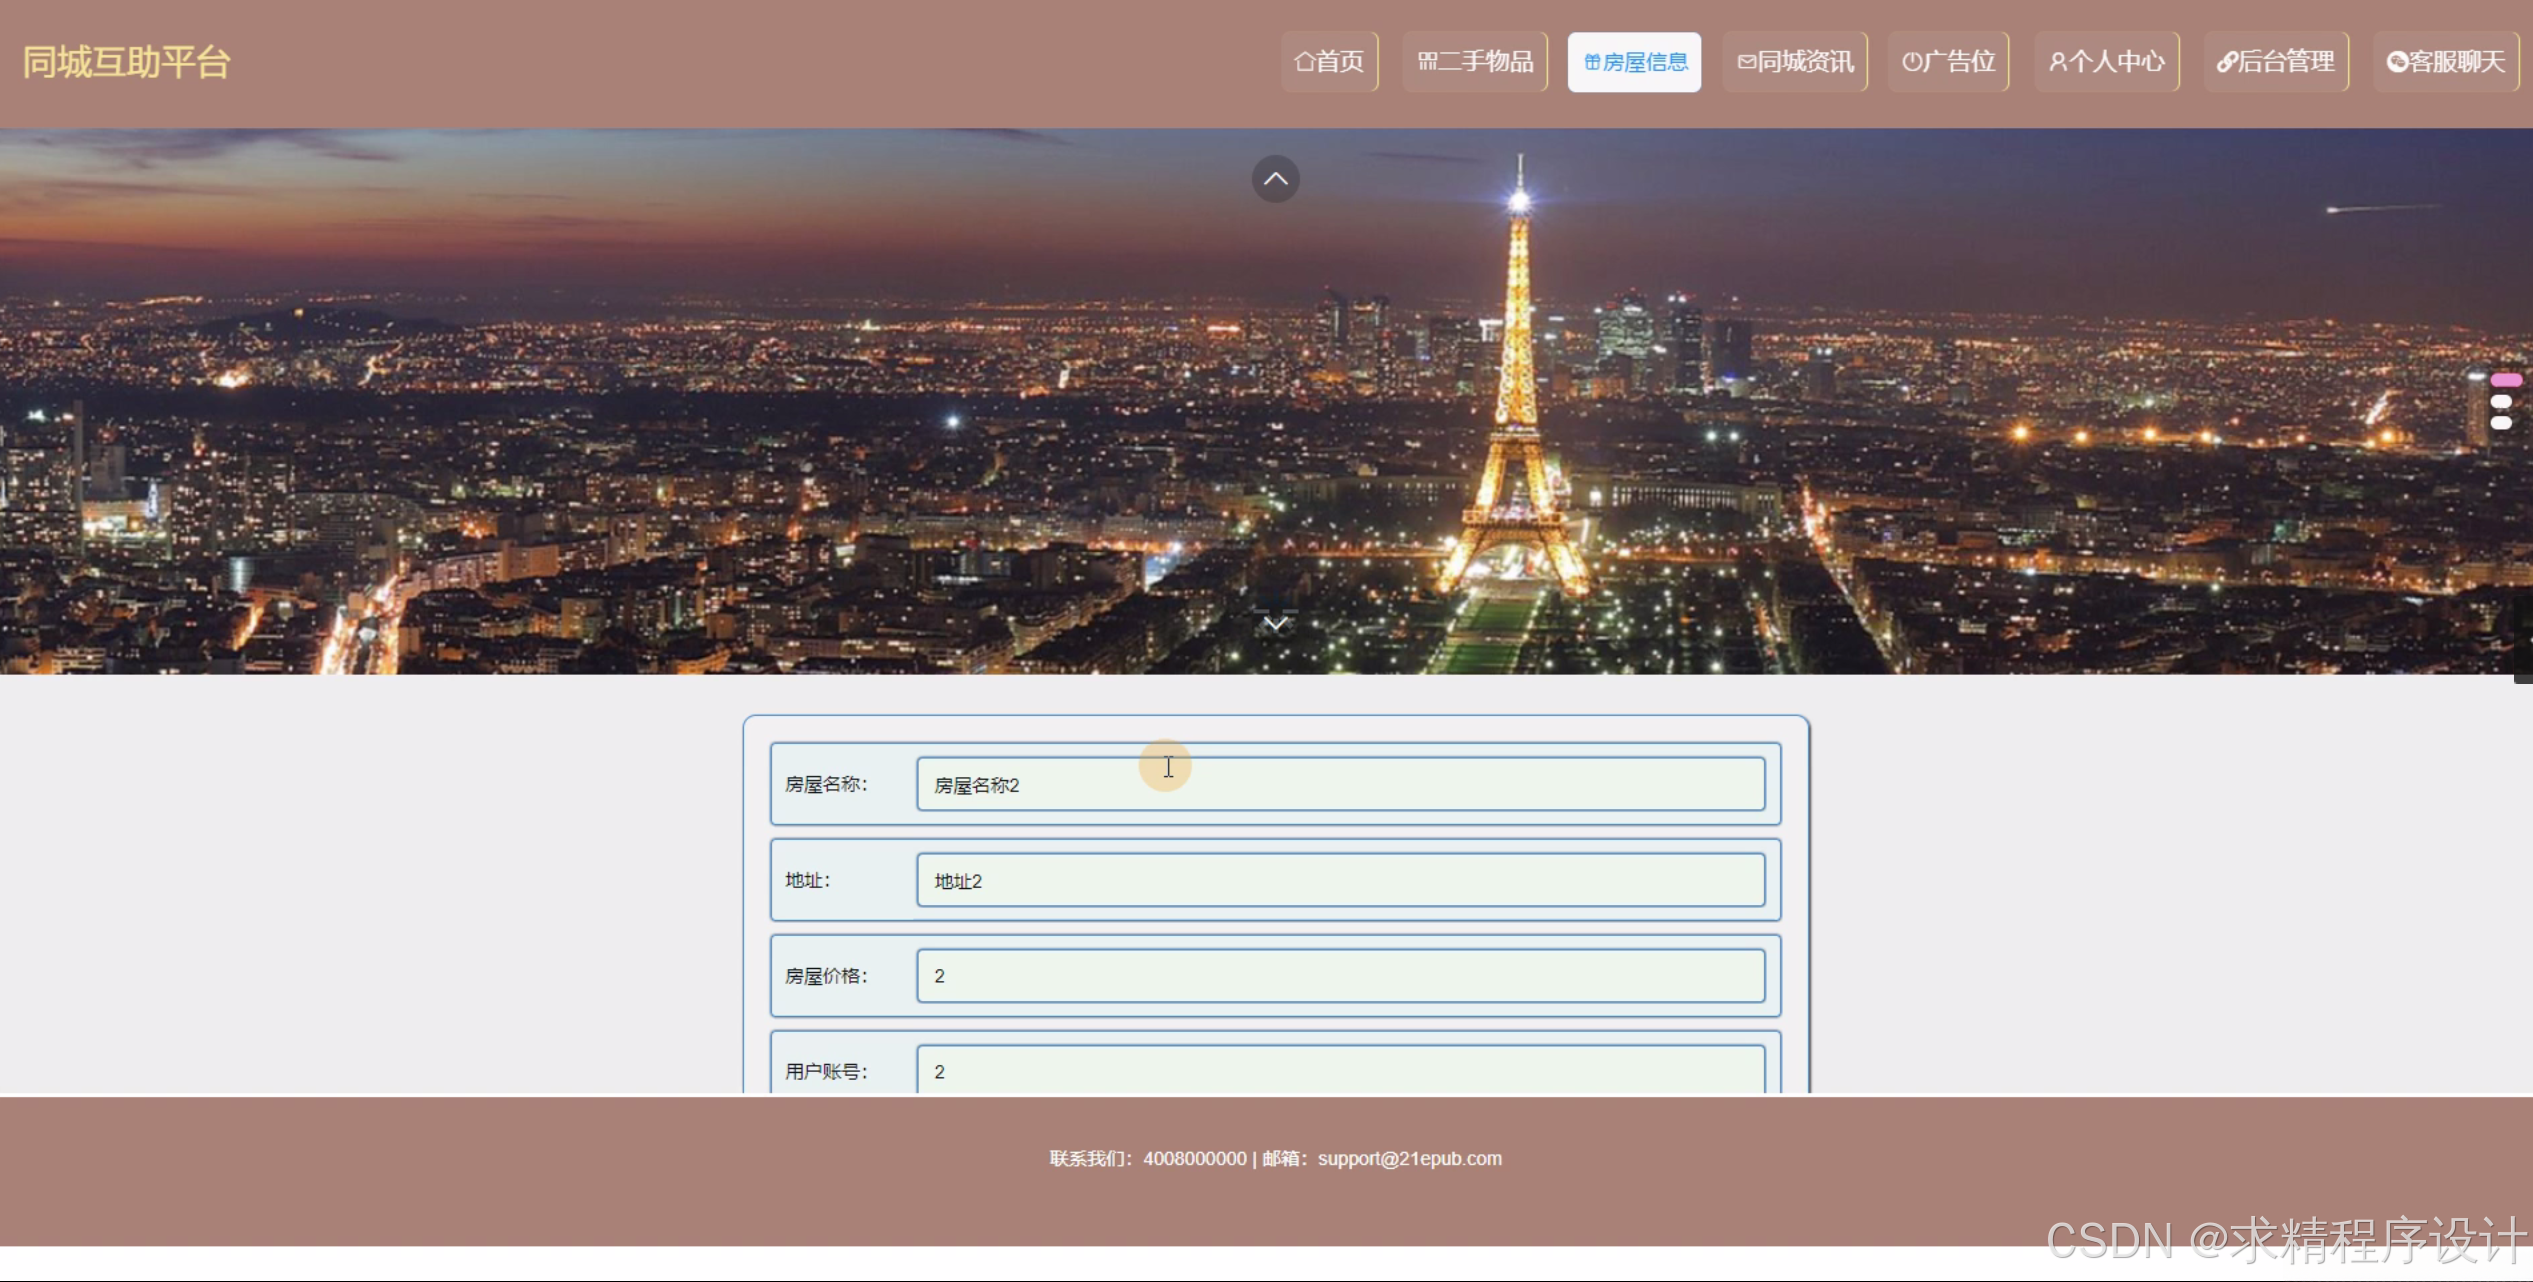The image size is (2533, 1282).
Task: Switch to the third carousel indicator dot
Action: [2501, 423]
